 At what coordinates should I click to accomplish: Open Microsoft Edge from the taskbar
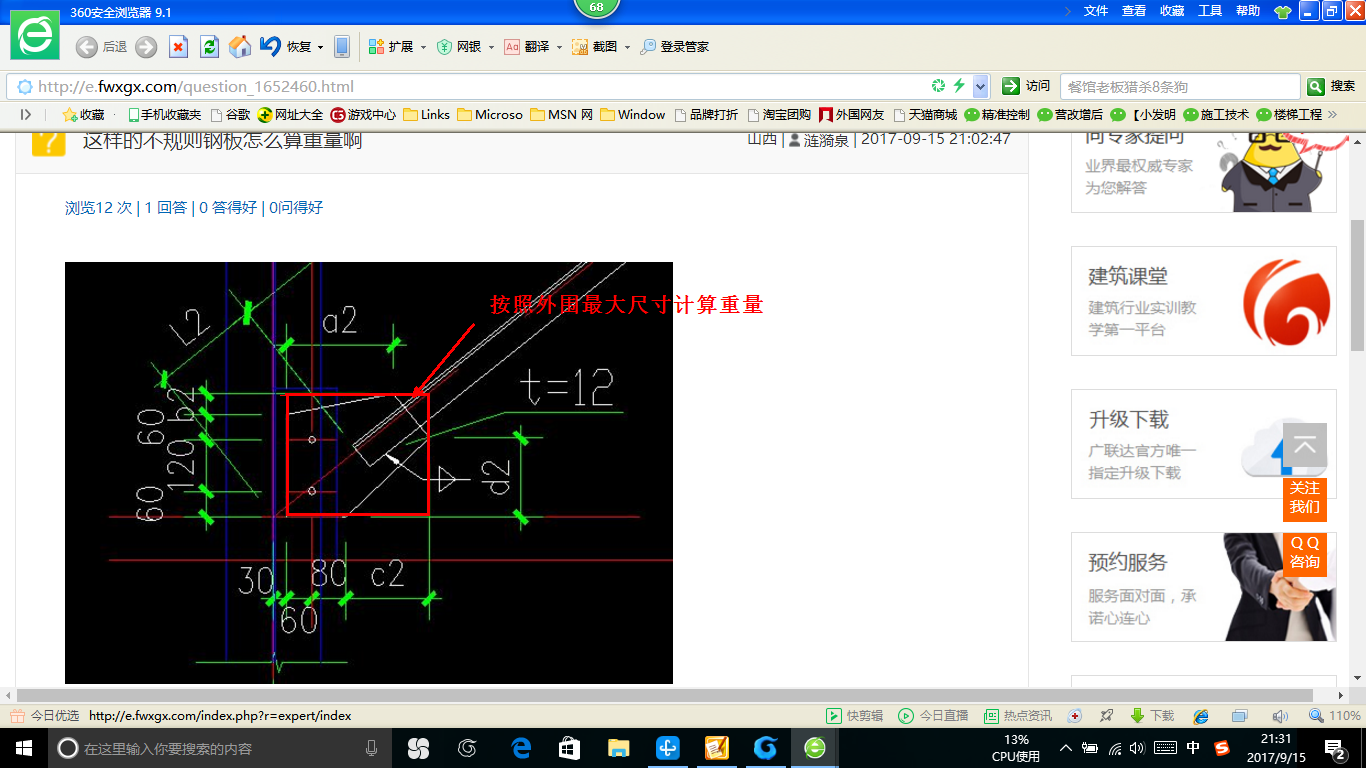pos(521,748)
